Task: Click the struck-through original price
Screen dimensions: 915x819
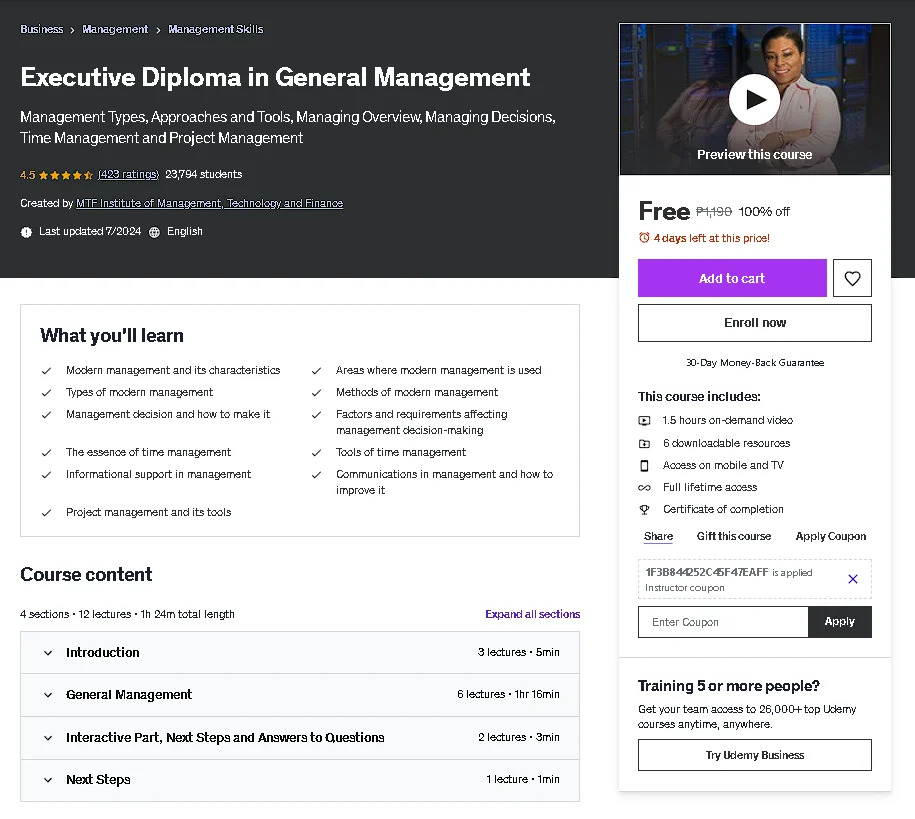Action: 714,211
